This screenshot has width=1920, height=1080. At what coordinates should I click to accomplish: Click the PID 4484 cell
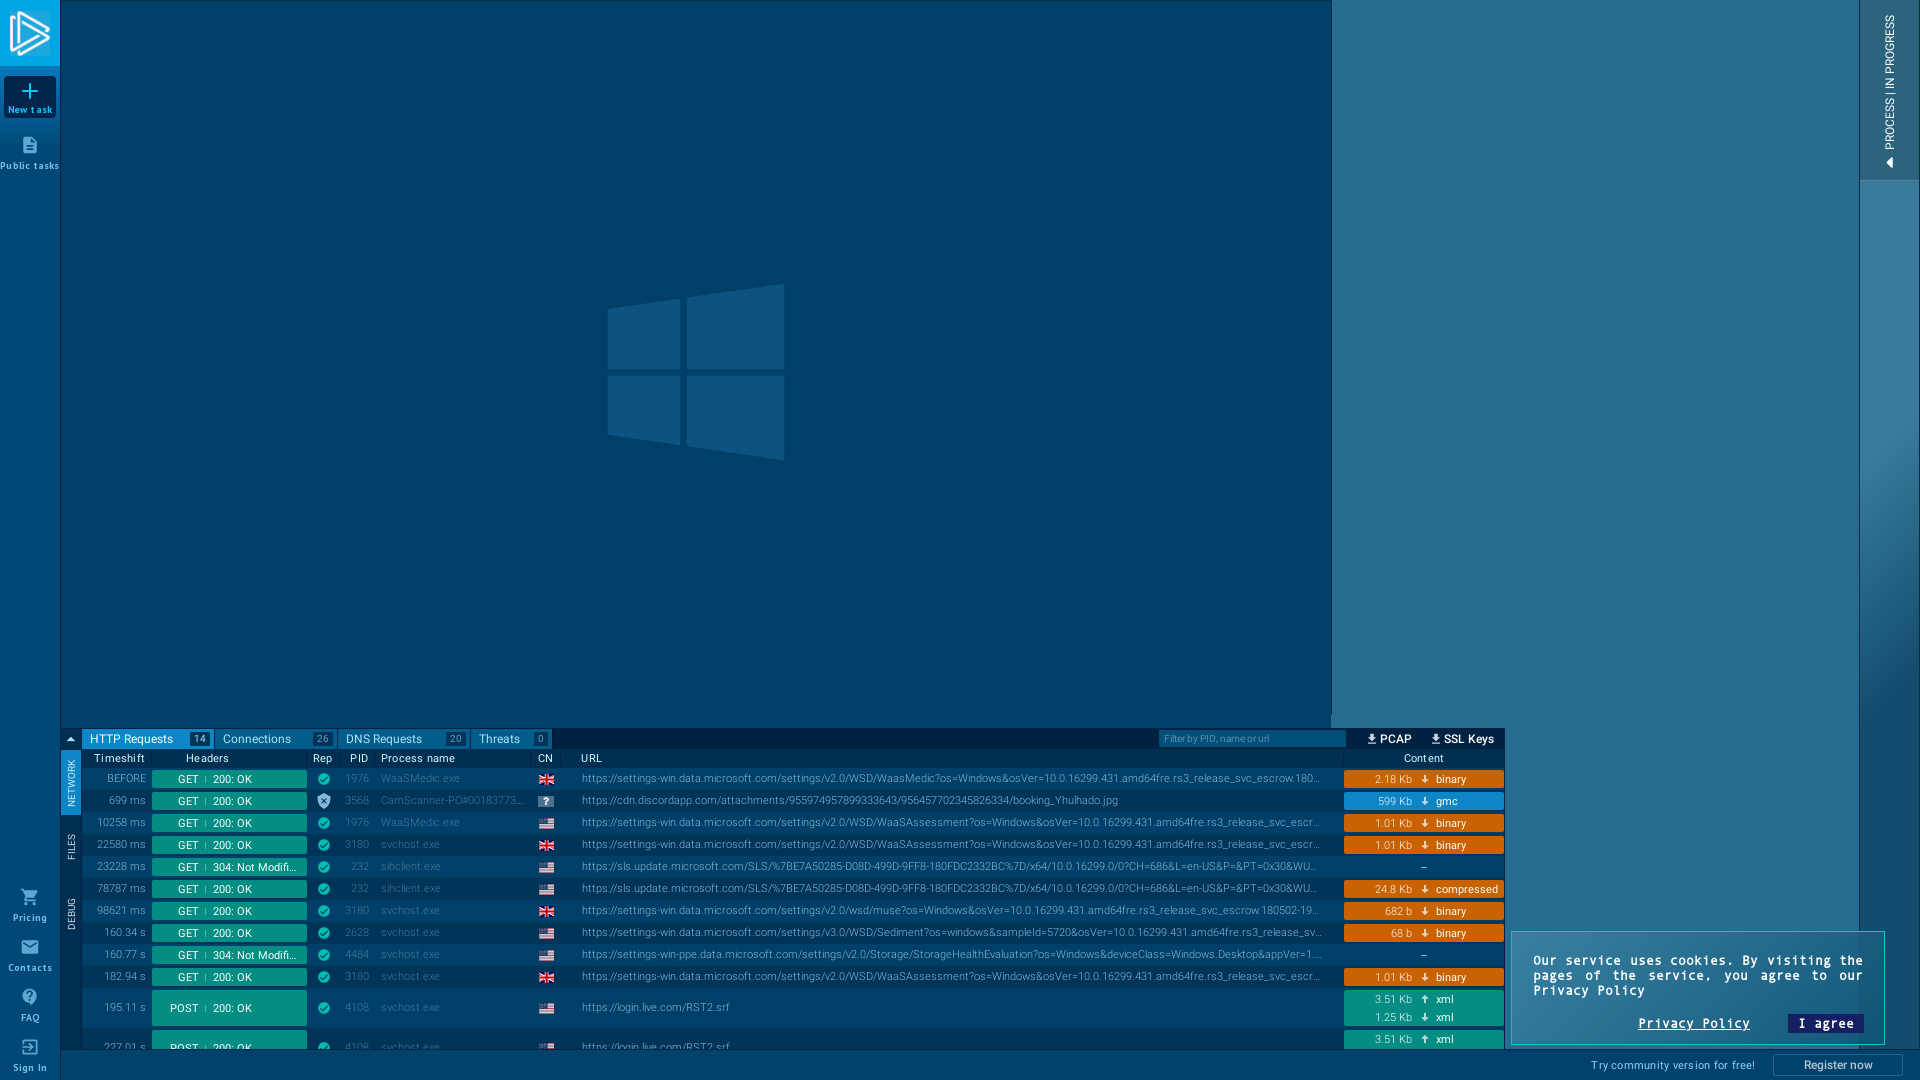click(357, 955)
